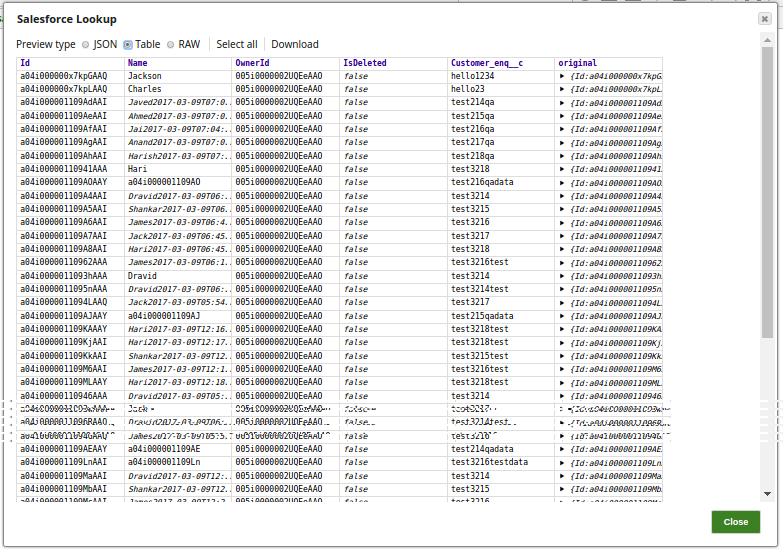783x552 pixels.
Task: Expand original object in the test3216testdata row
Action: point(562,463)
